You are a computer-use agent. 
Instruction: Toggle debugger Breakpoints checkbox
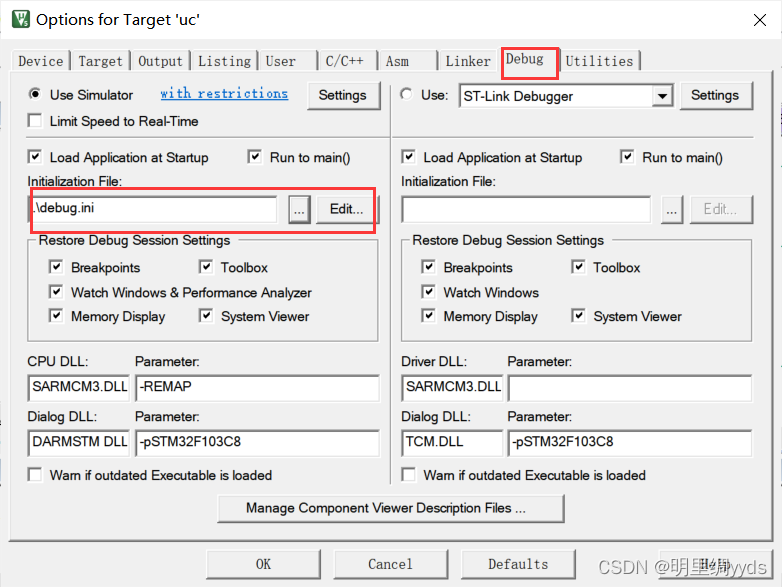(428, 267)
